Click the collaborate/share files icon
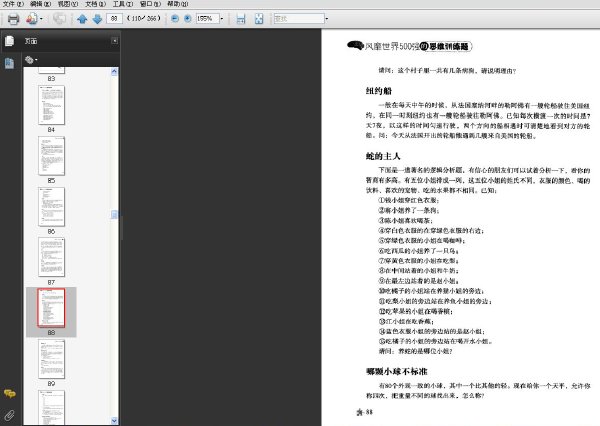The height and width of the screenshot is (426, 600). pos(32,18)
